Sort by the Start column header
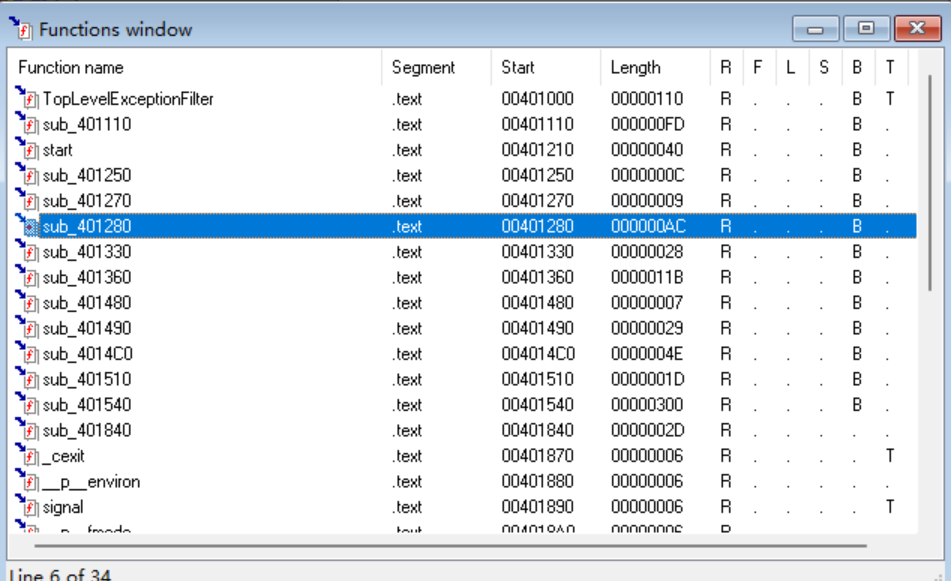The width and height of the screenshot is (951, 581). (x=546, y=67)
